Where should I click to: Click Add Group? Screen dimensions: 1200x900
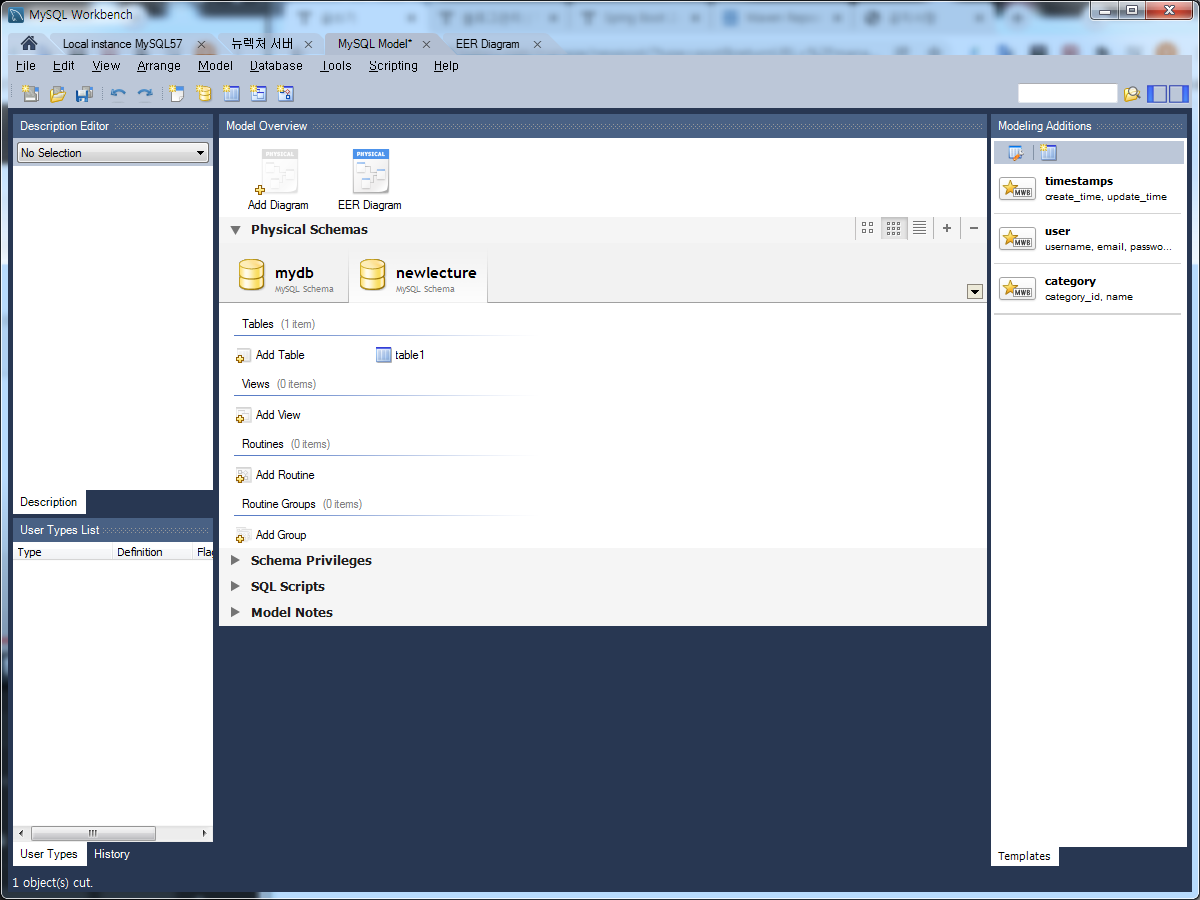coord(271,535)
